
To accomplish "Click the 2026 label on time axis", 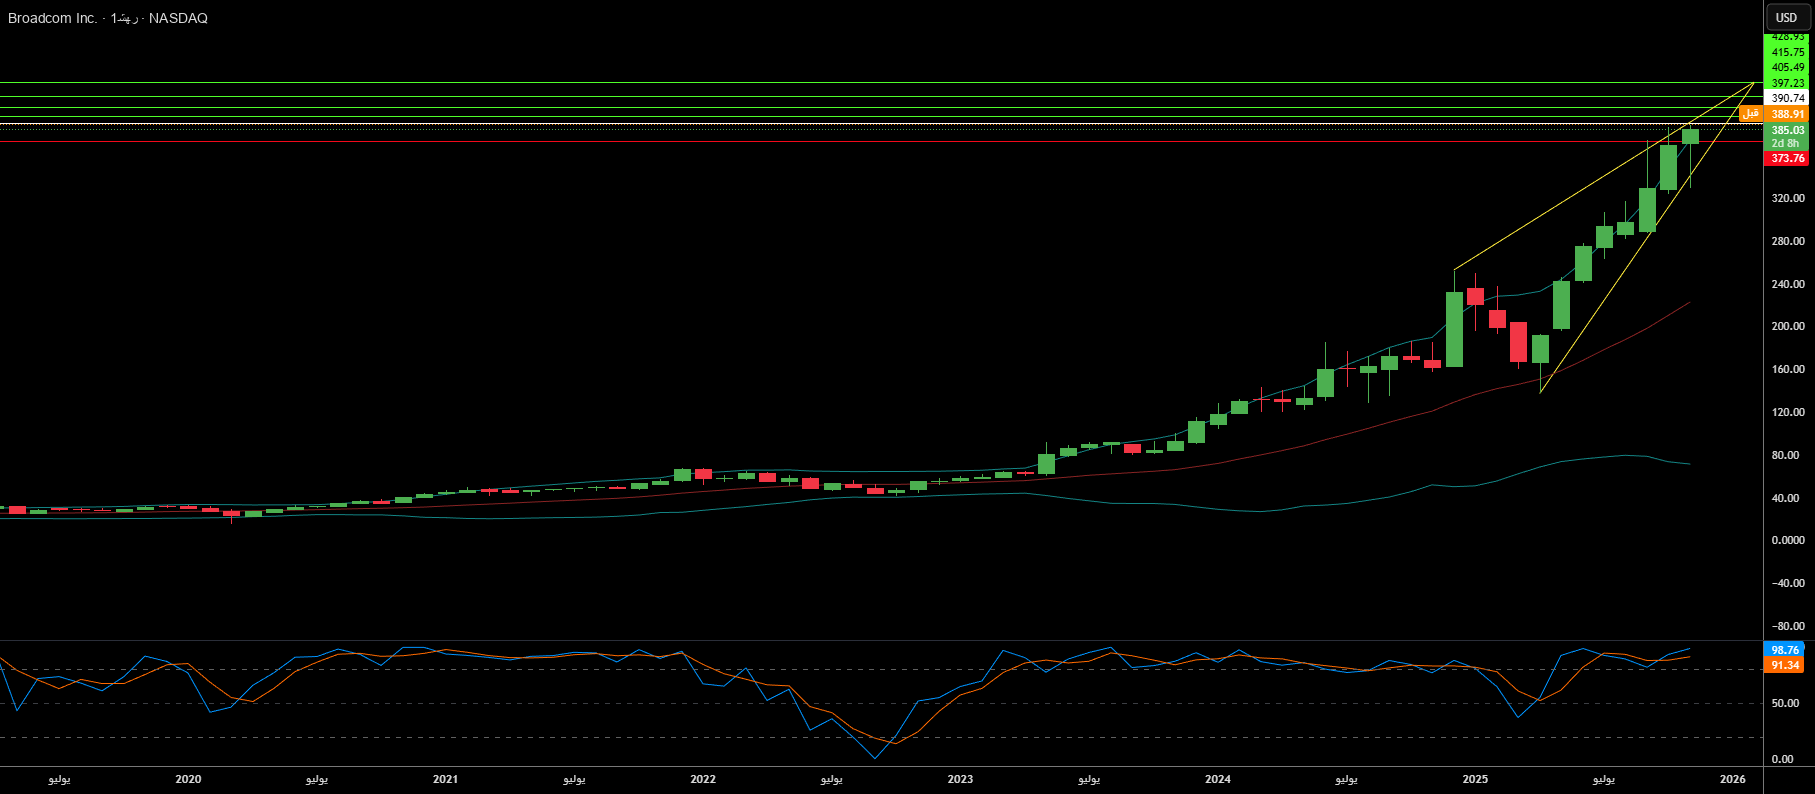I will (1732, 779).
